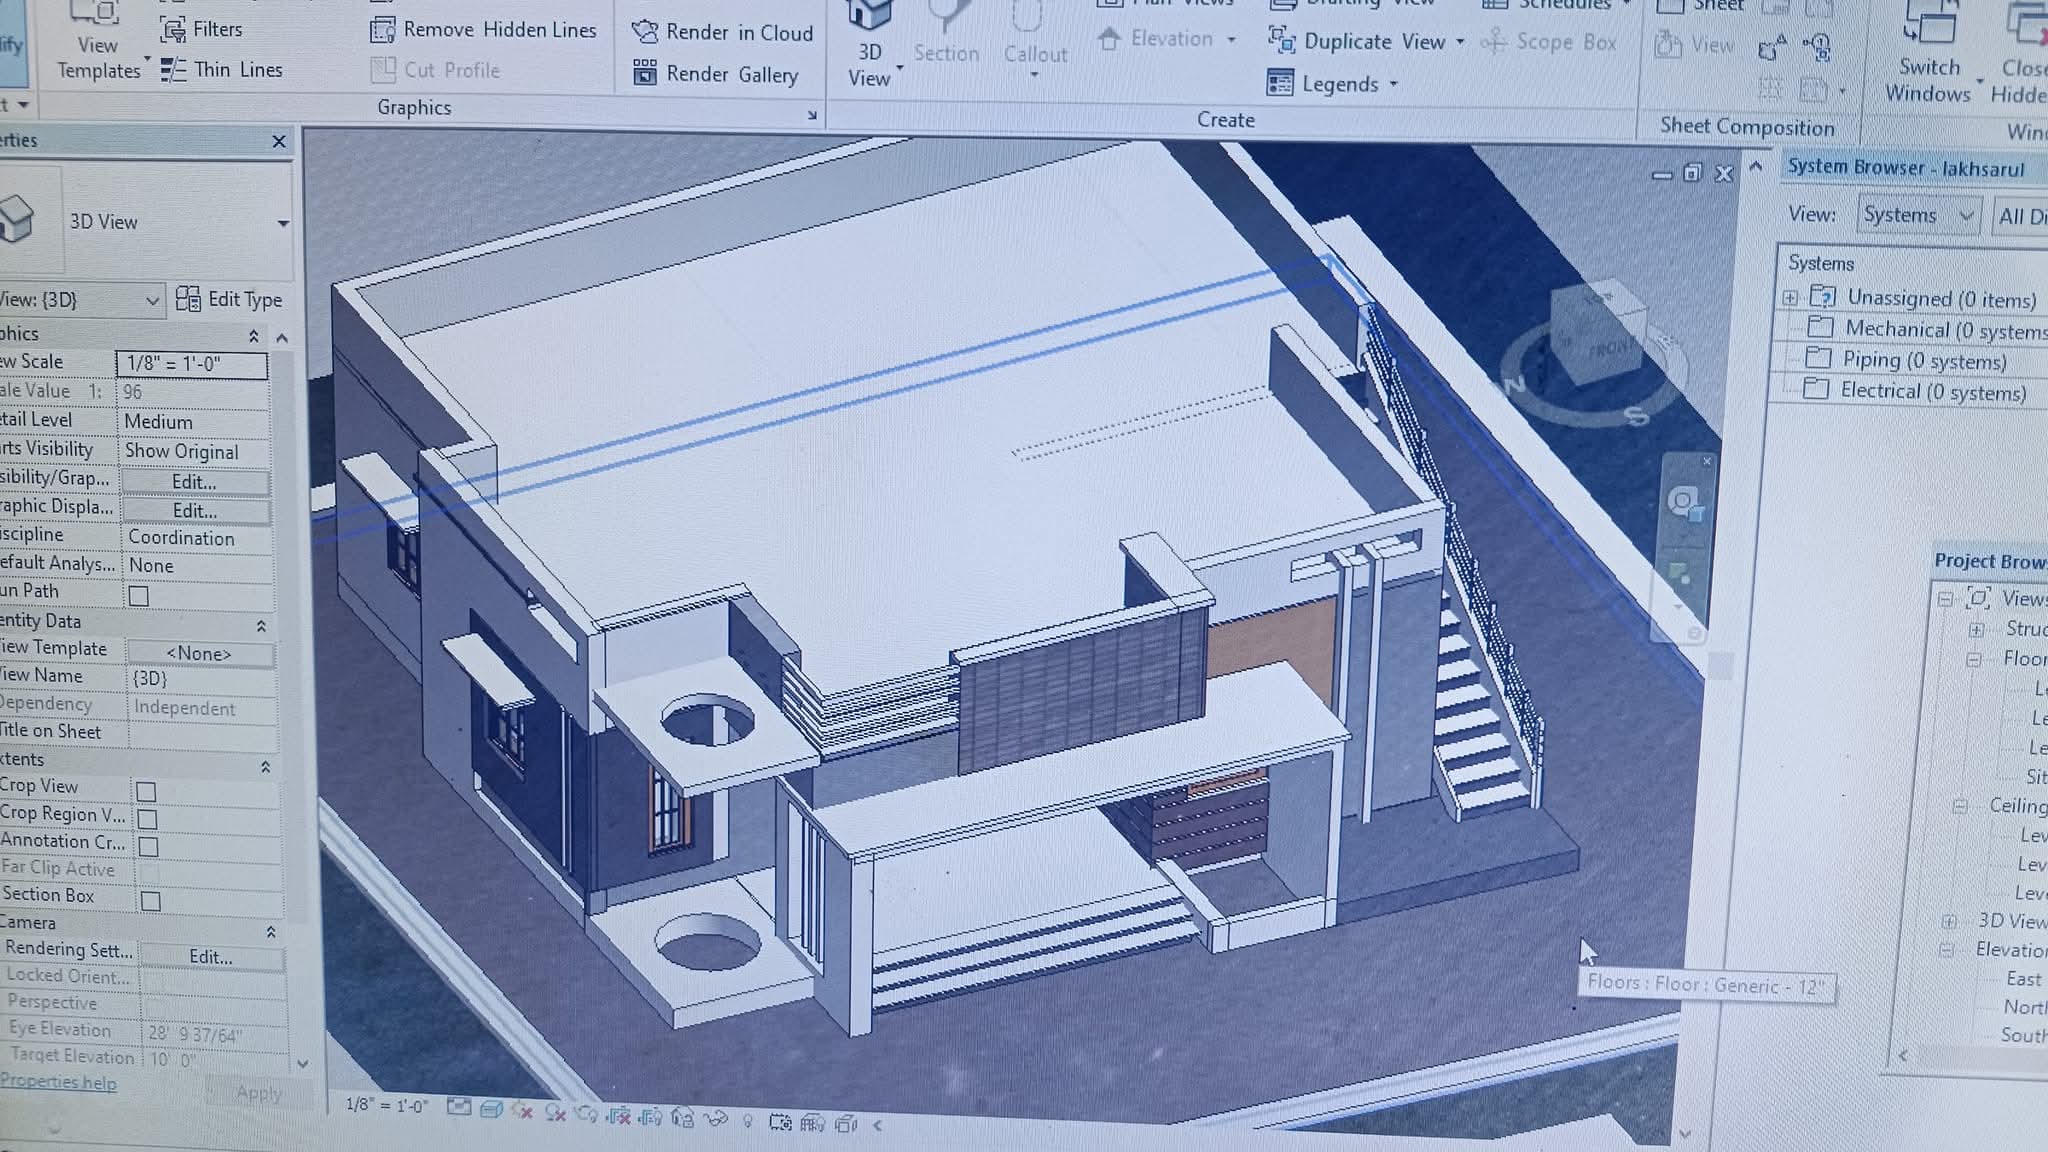Click the Edit Type button
This screenshot has width=2048, height=1152.
point(229,299)
